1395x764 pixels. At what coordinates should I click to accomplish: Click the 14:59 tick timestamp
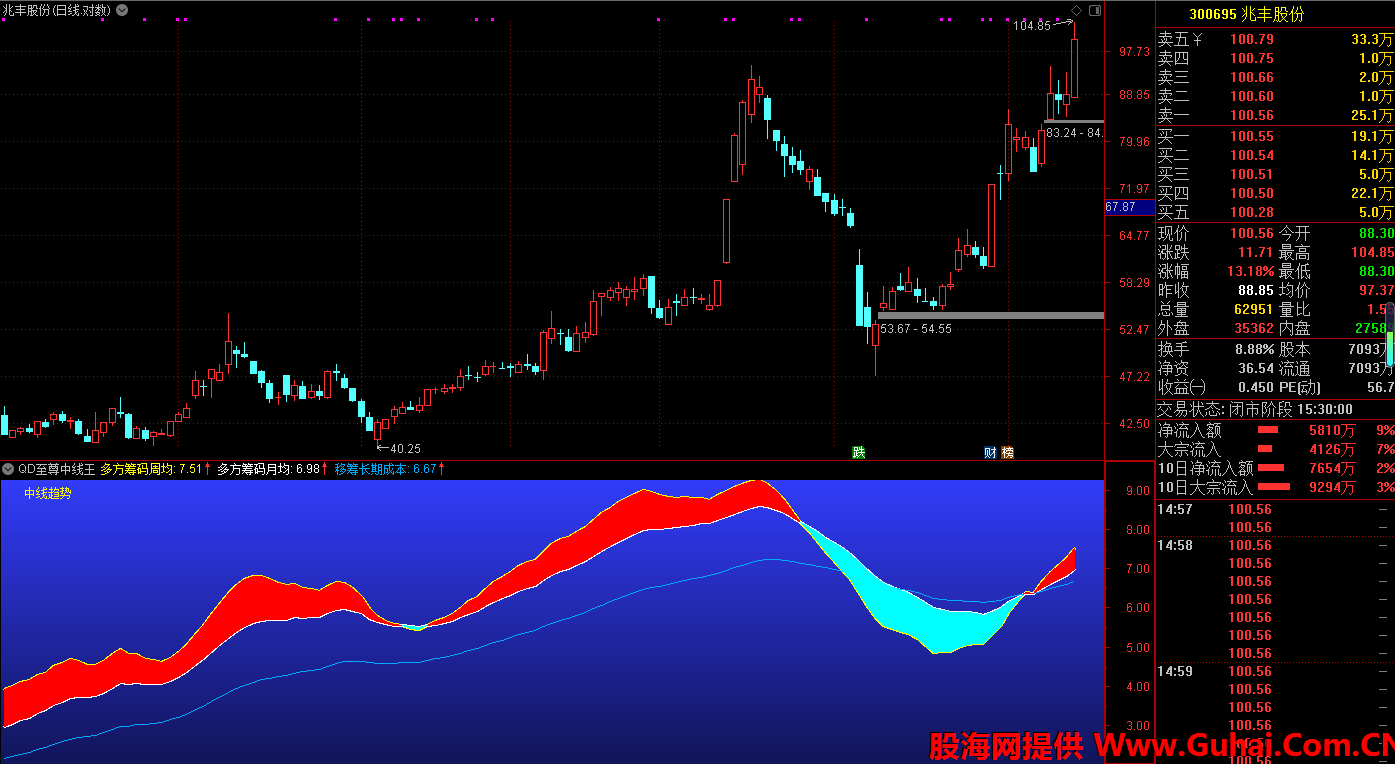(x=1175, y=672)
